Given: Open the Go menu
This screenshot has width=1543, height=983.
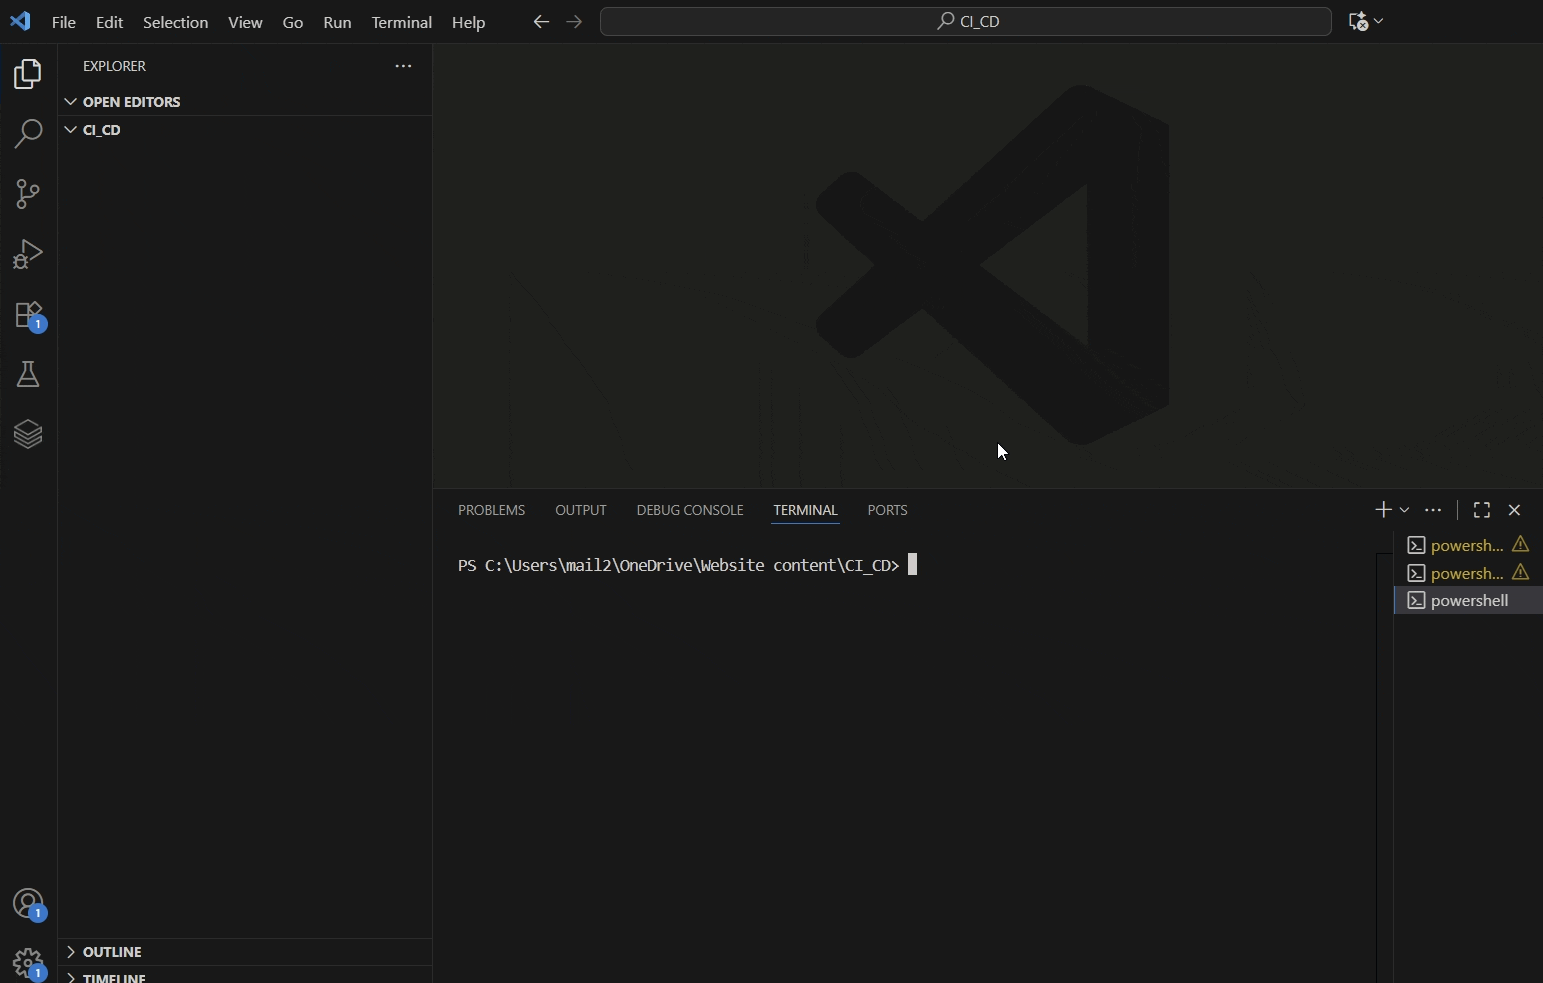Looking at the screenshot, I should [x=293, y=22].
